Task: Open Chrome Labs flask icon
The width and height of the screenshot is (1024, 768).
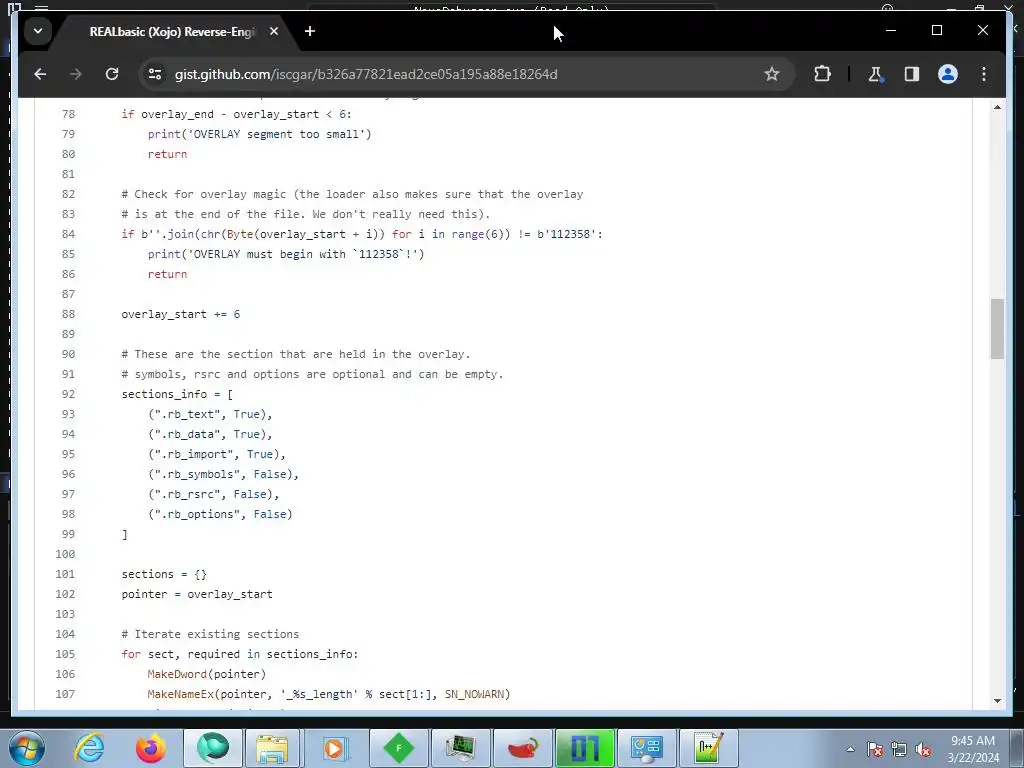Action: 876,74
